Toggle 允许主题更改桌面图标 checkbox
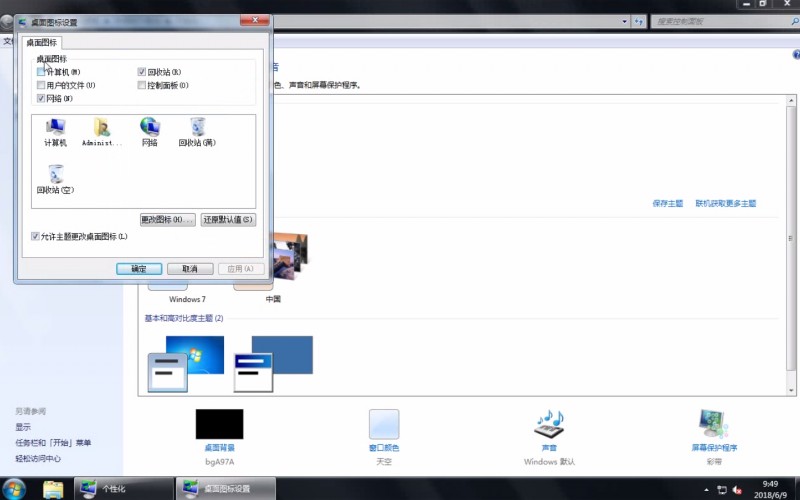 coord(35,236)
